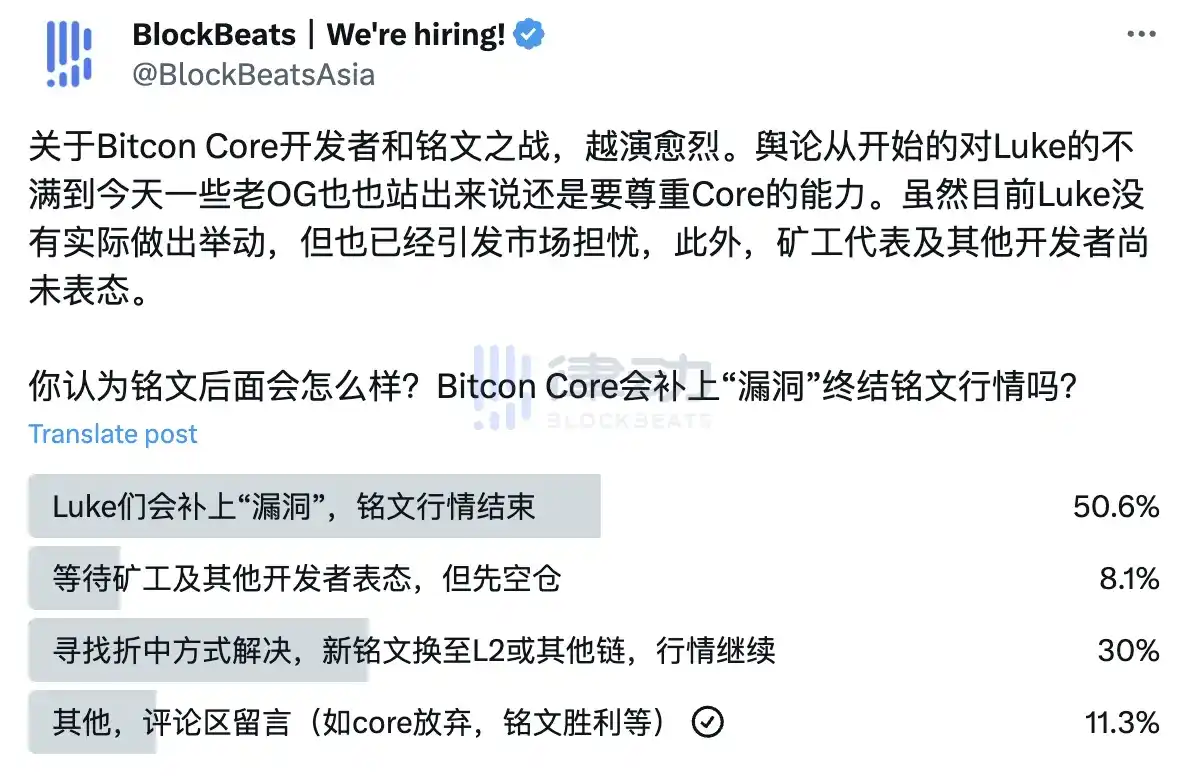Image resolution: width=1186 pixels, height=776 pixels.
Task: Click the blue verified badge
Action: pyautogui.click(x=529, y=36)
